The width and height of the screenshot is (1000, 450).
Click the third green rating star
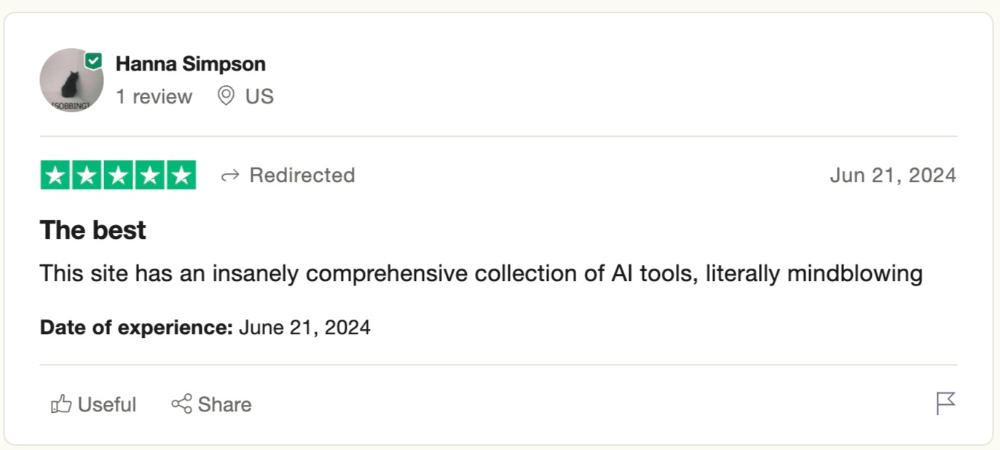coord(118,176)
